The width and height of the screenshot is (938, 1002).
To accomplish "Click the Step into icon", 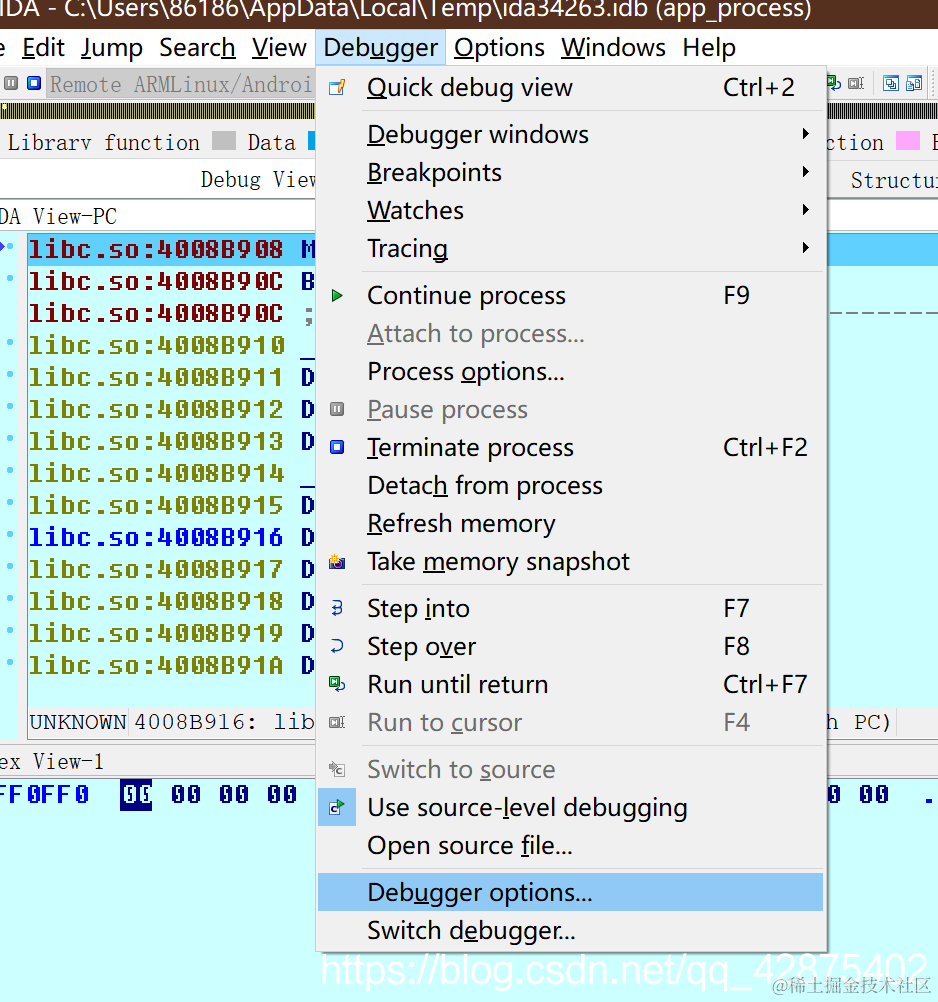I will point(337,608).
